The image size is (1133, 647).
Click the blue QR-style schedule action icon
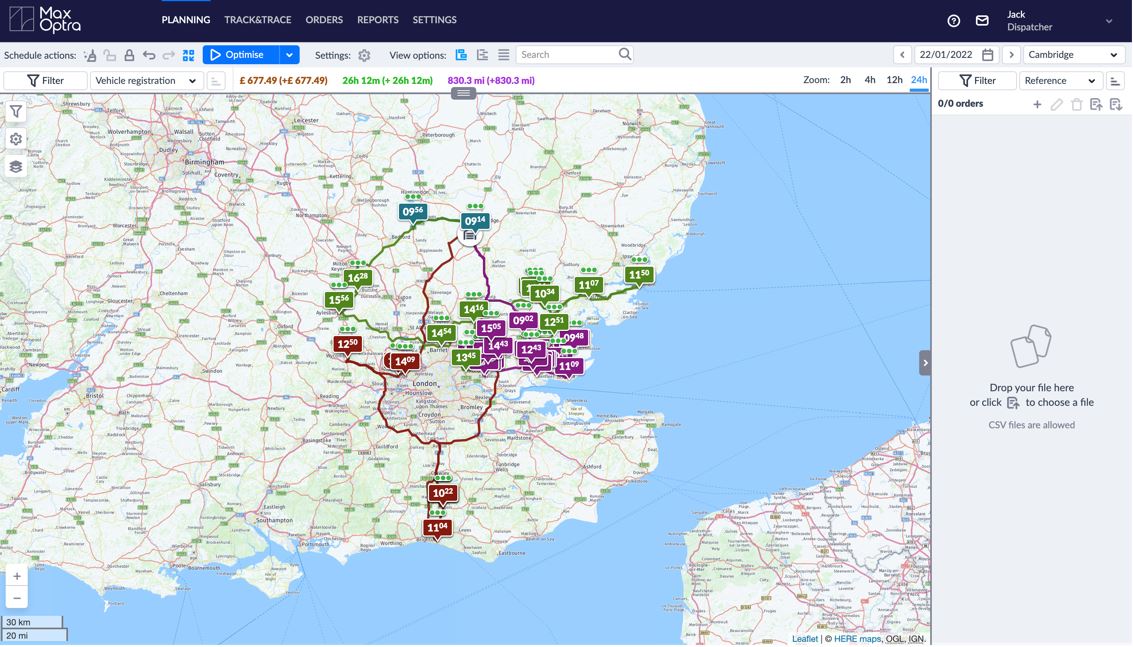188,55
